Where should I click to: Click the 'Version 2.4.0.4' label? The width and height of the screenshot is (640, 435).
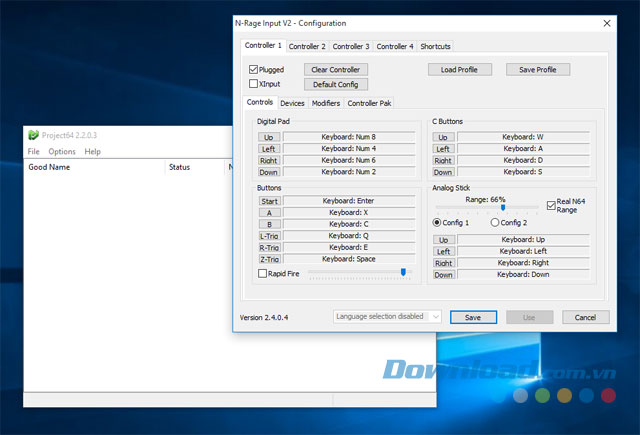(264, 317)
